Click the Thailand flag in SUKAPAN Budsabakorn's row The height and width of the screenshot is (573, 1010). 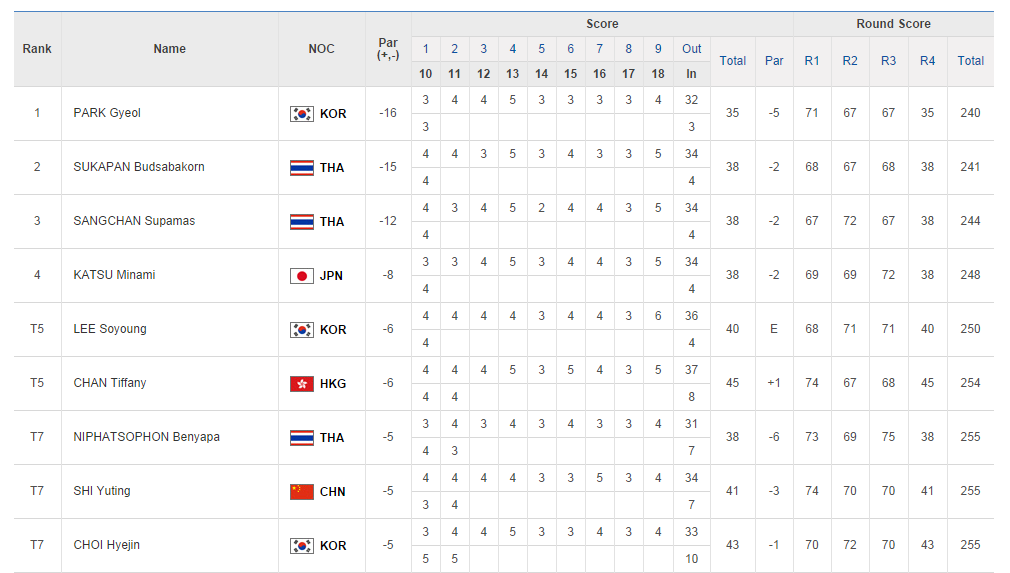(x=301, y=168)
